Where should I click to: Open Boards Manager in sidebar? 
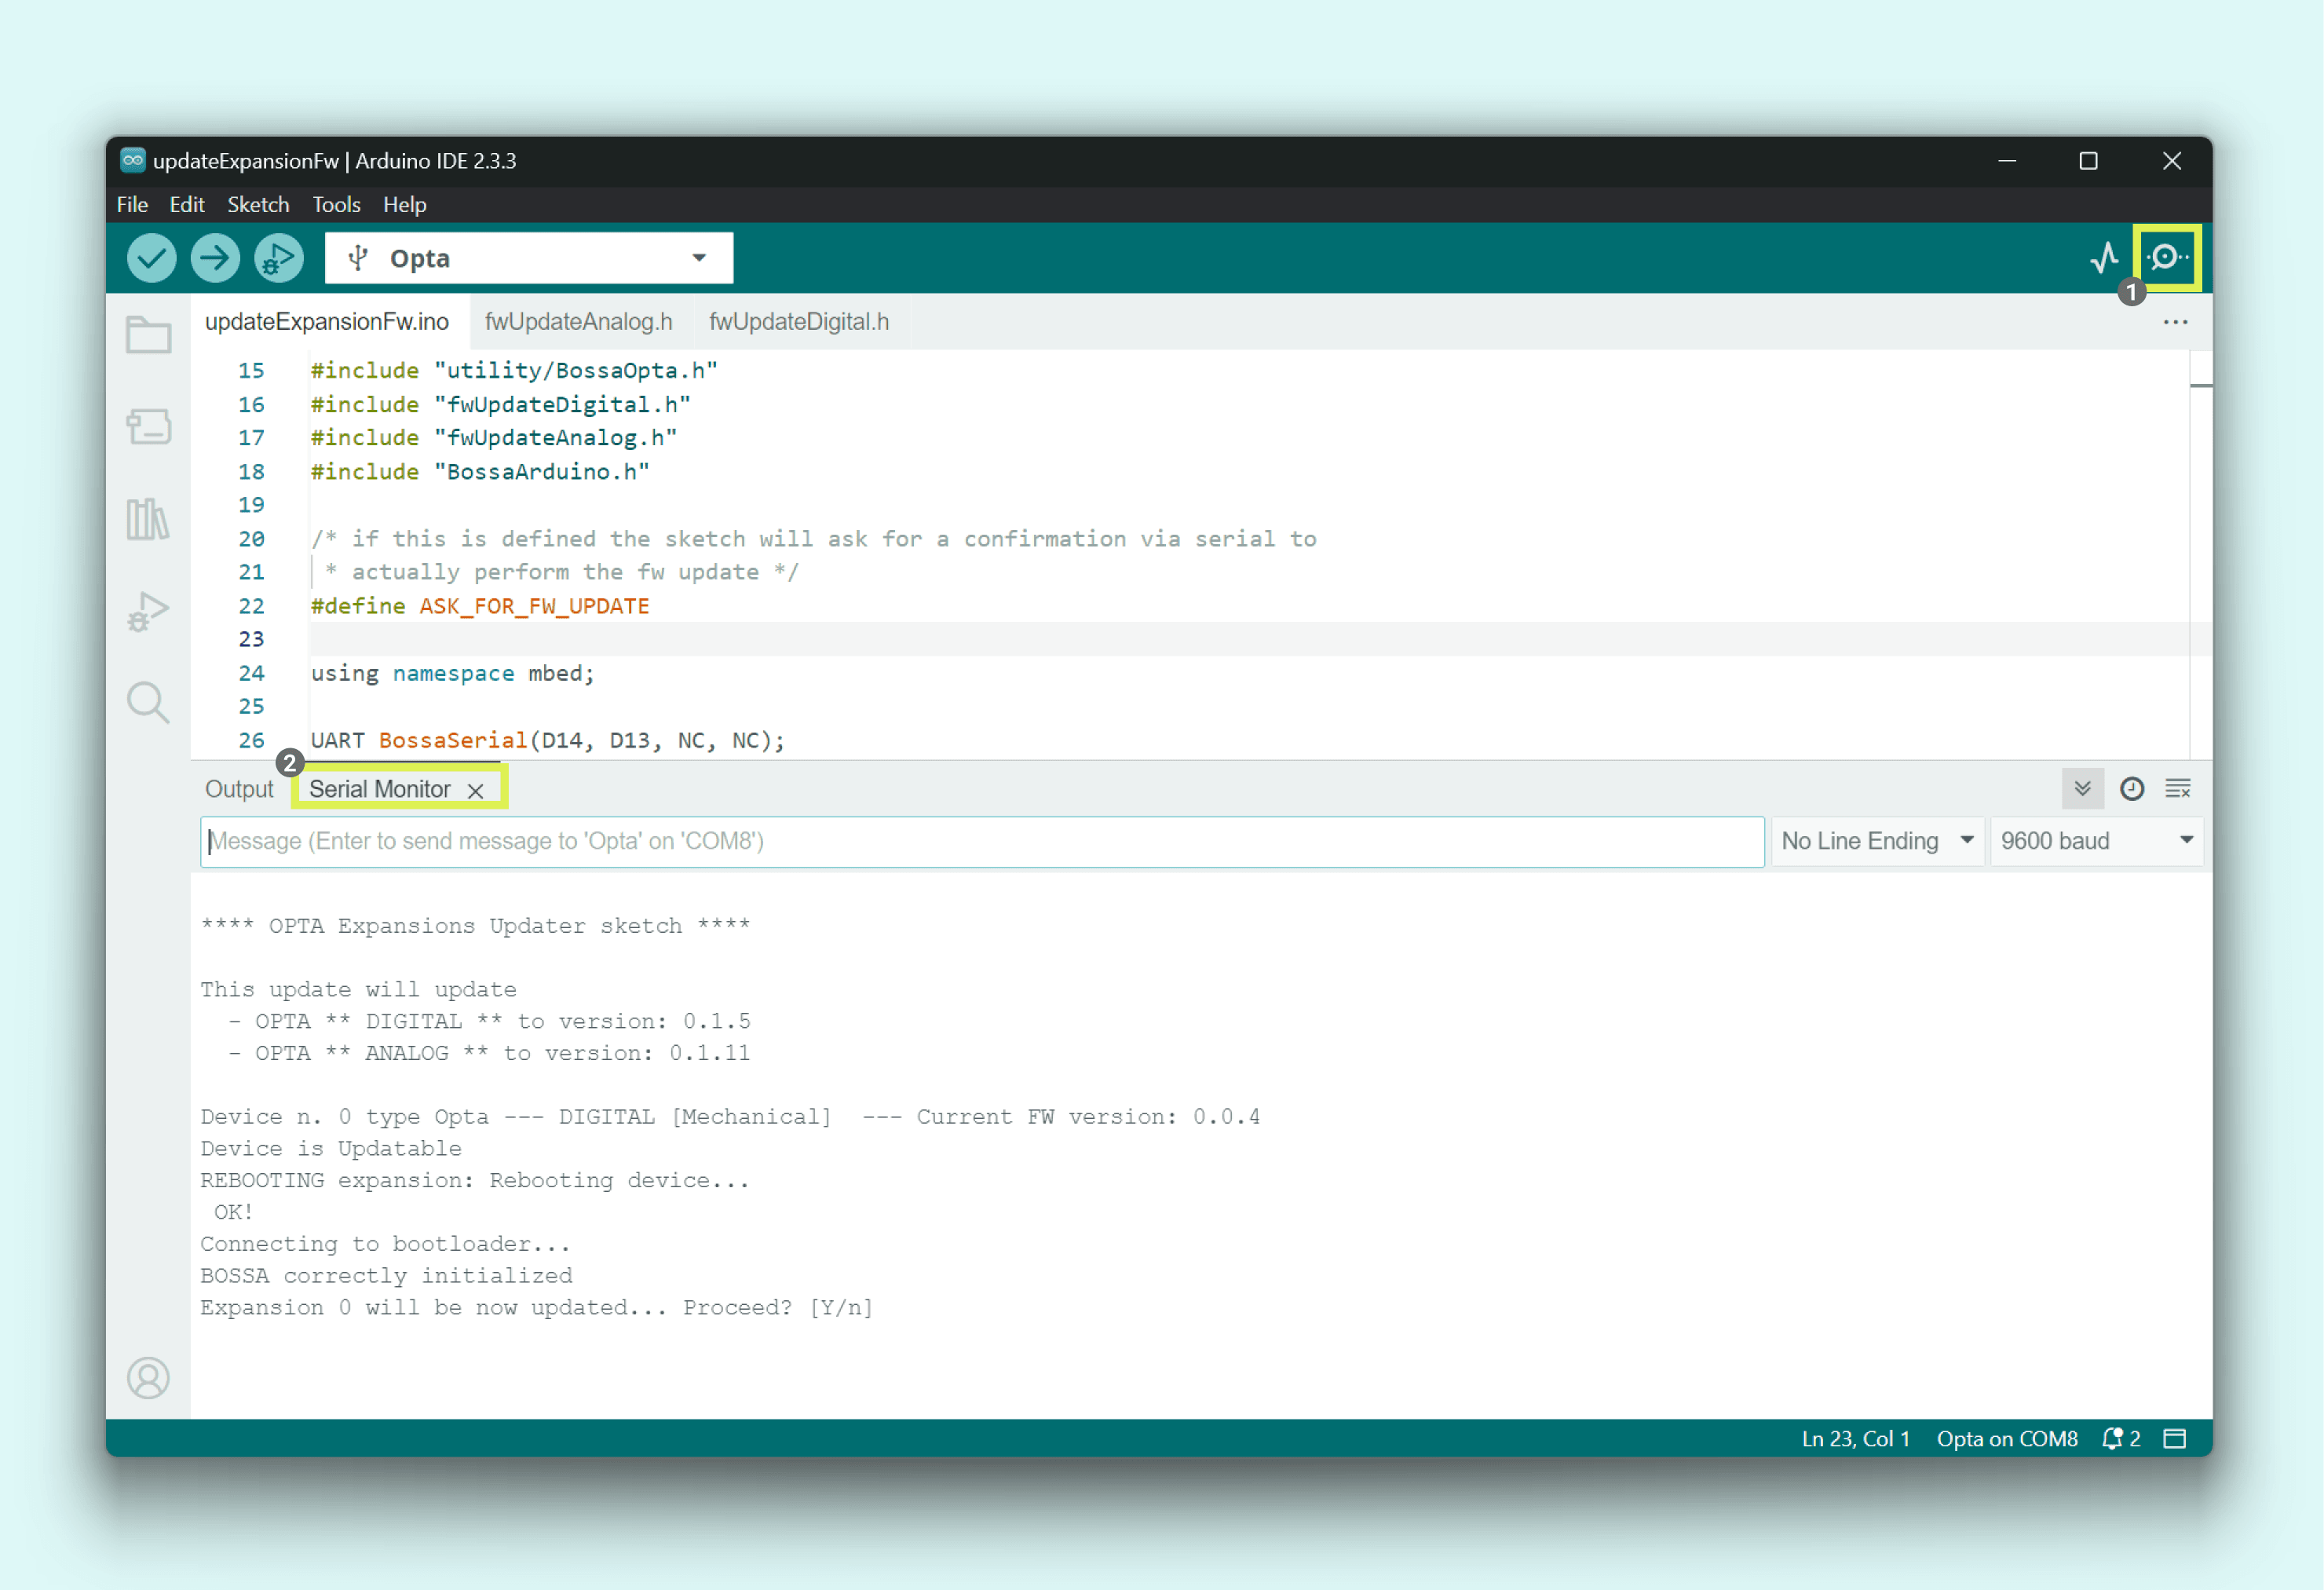(x=148, y=427)
